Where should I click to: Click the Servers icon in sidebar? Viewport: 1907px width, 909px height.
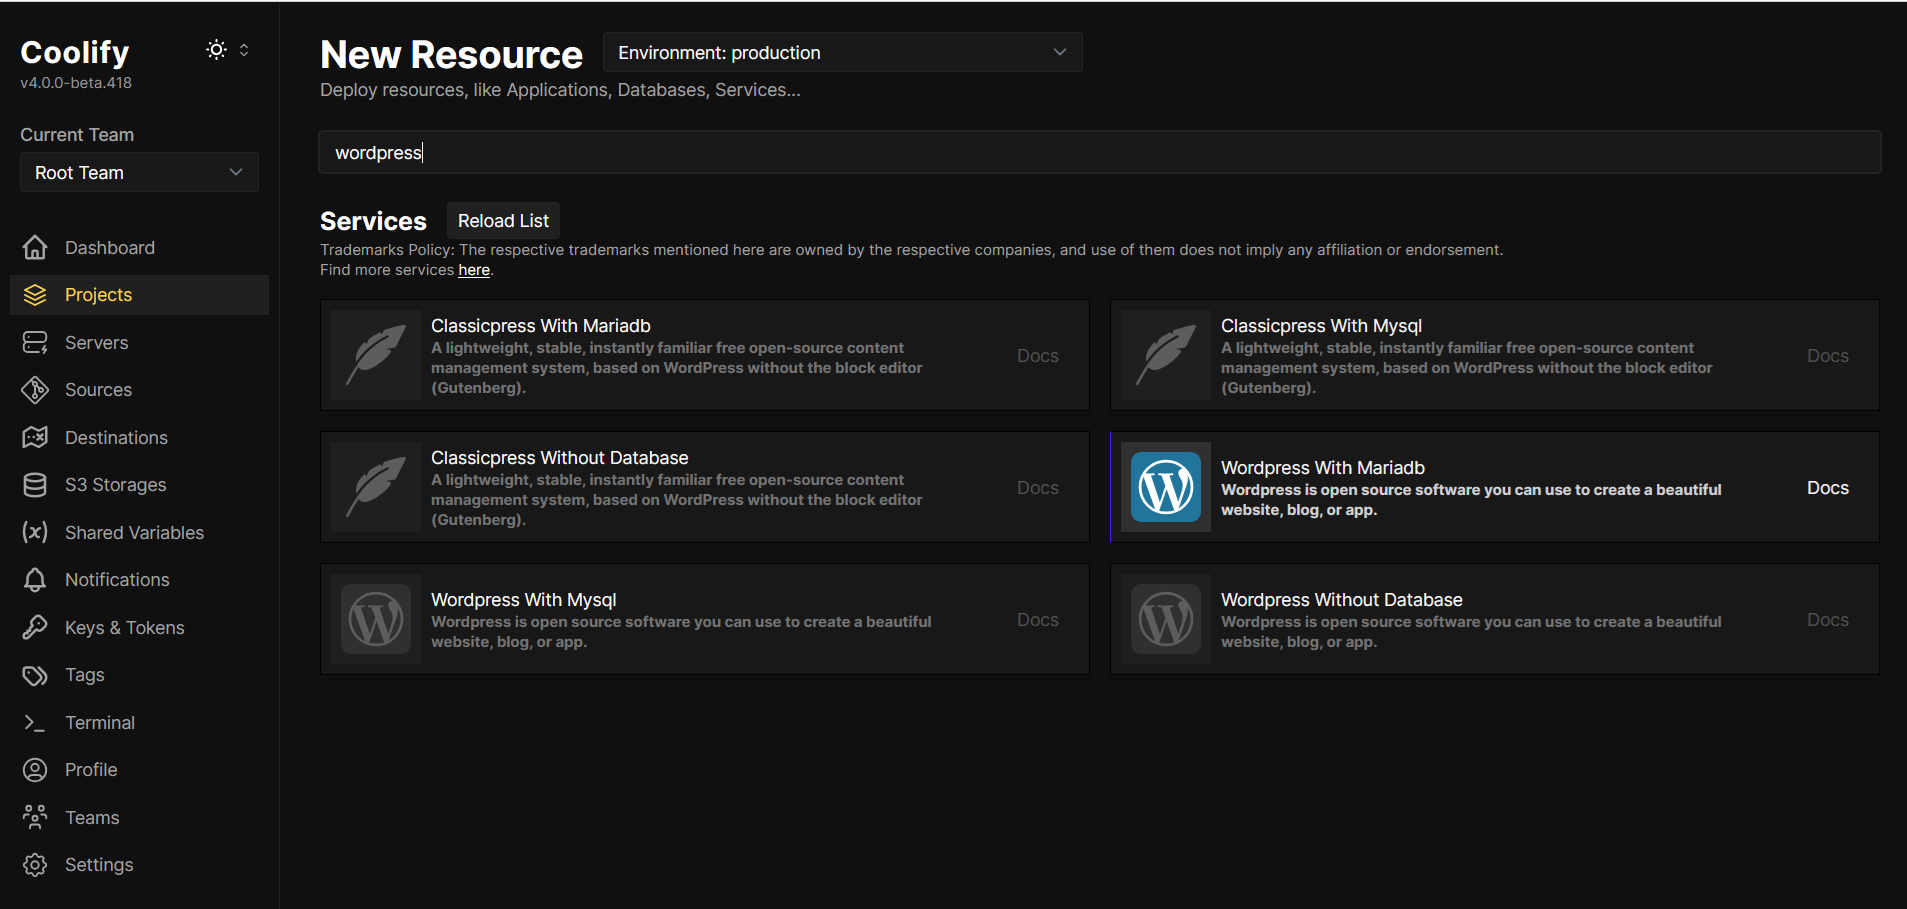35,343
